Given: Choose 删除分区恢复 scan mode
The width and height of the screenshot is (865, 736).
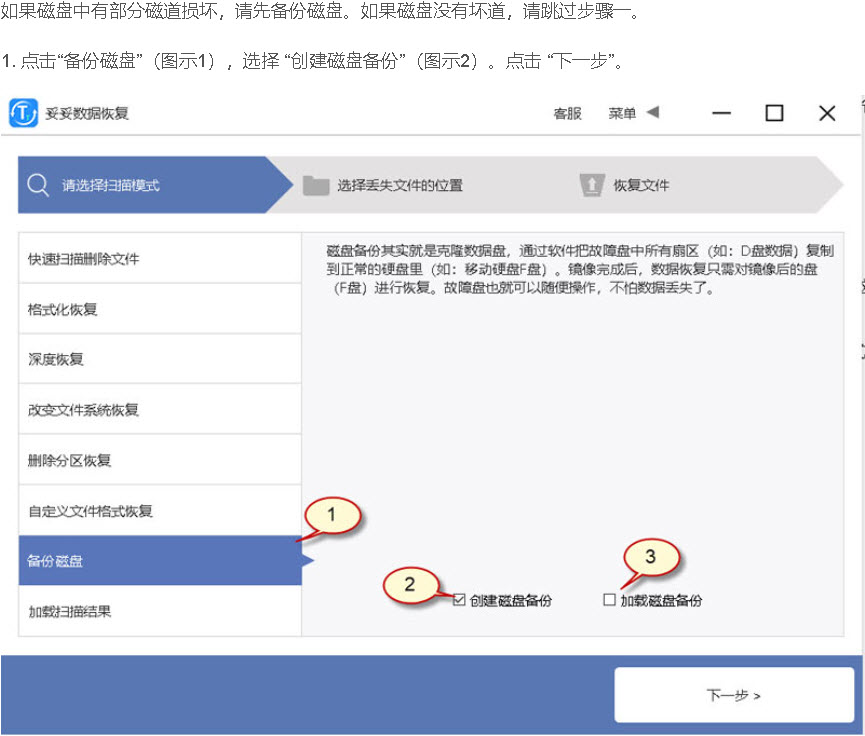Looking at the screenshot, I should tap(160, 460).
